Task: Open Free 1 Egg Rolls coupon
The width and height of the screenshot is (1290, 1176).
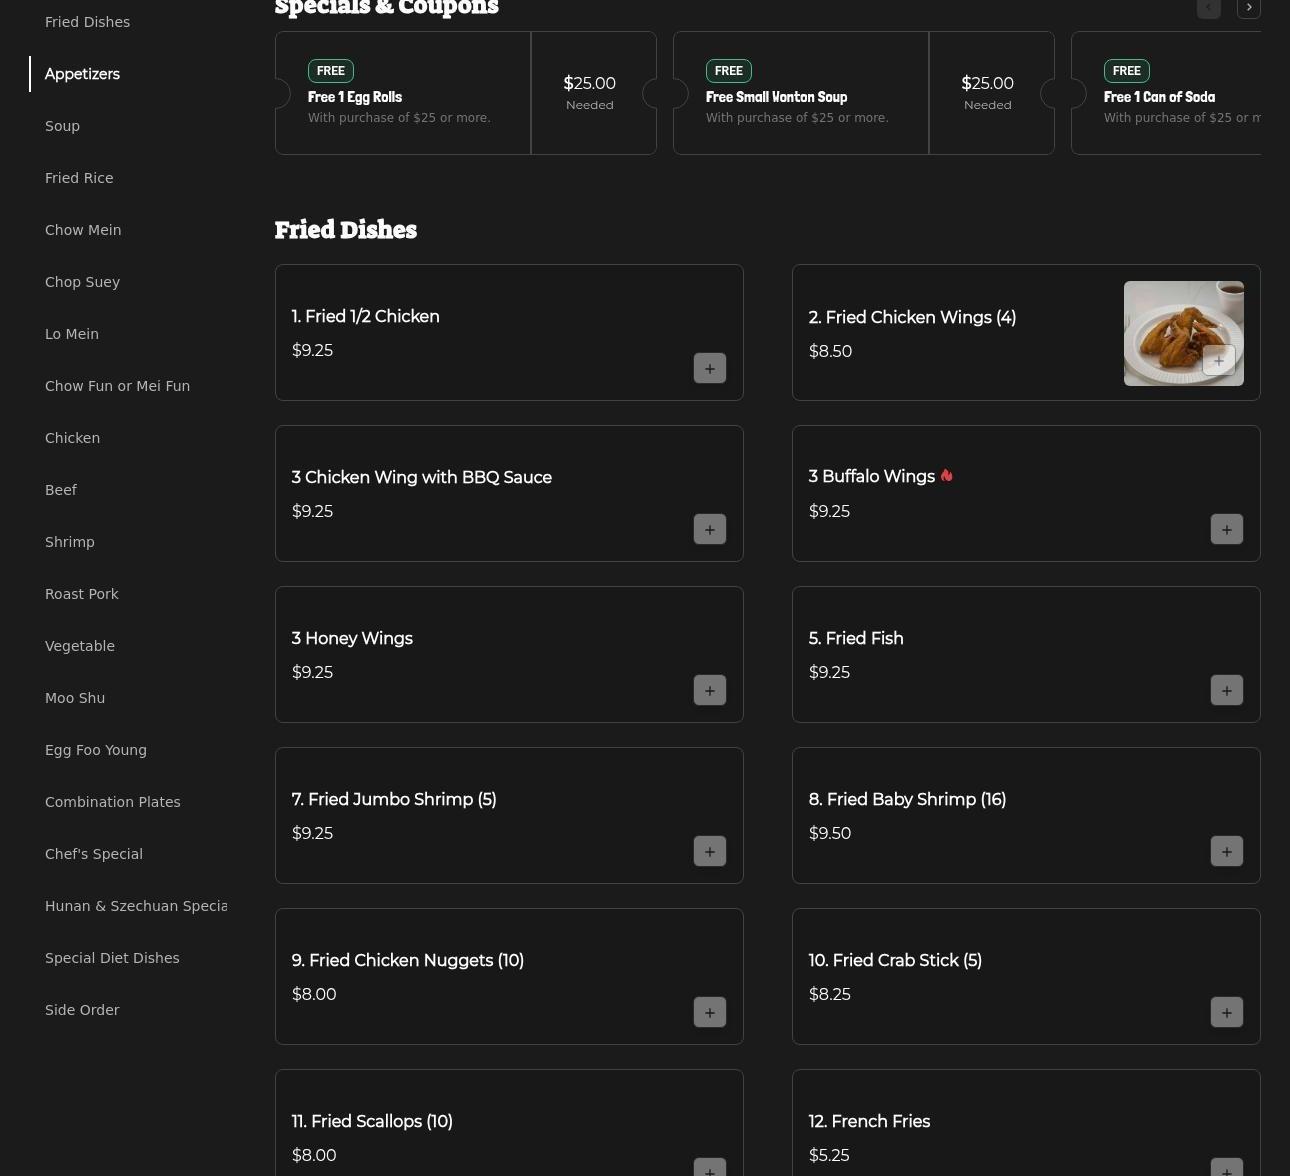Action: click(x=466, y=93)
